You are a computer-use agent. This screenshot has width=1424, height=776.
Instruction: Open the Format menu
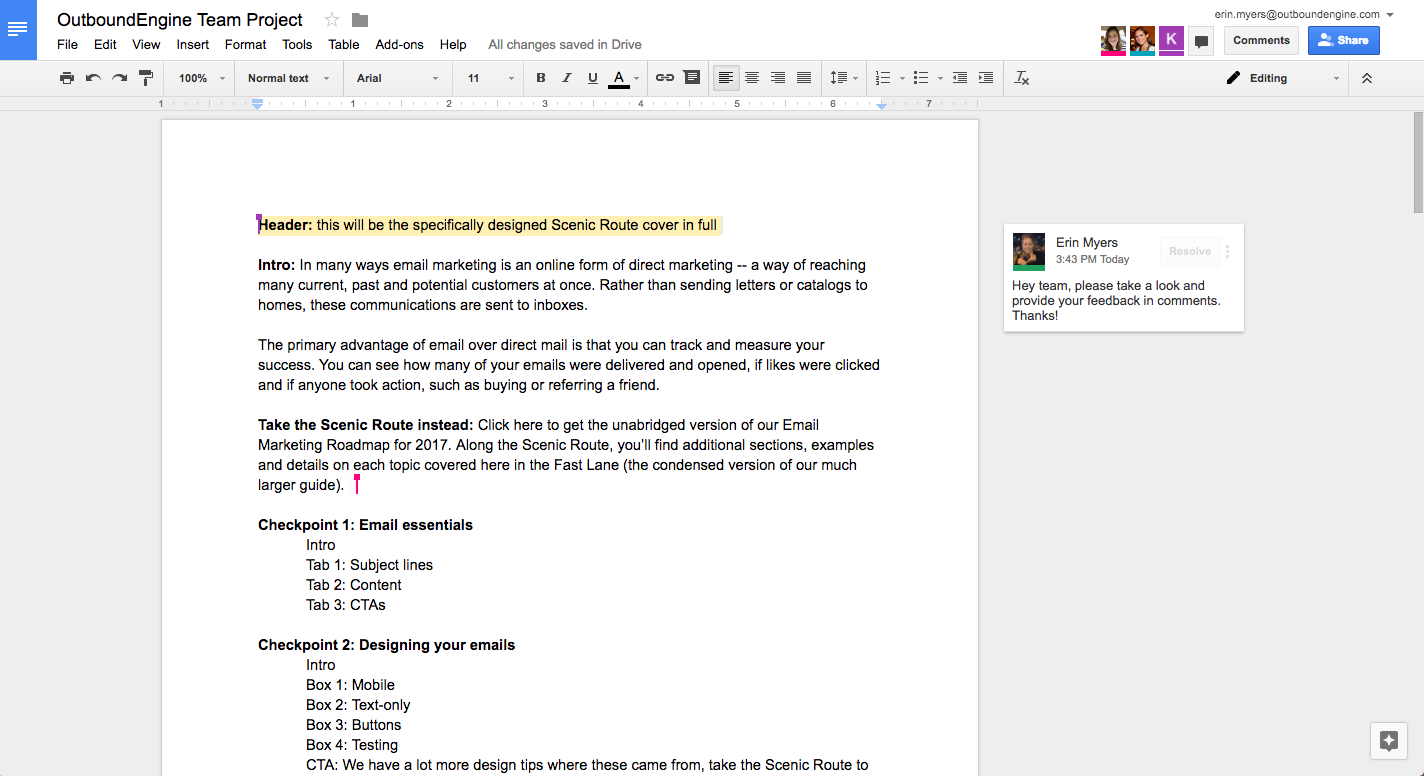tap(245, 44)
